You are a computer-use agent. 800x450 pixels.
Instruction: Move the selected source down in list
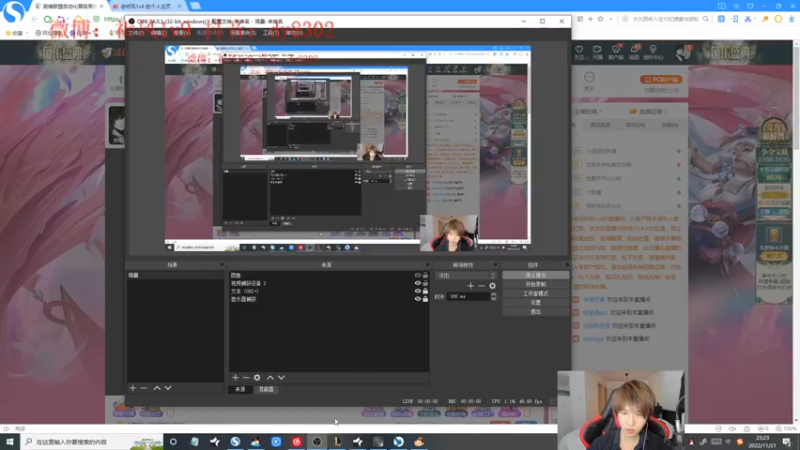281,378
